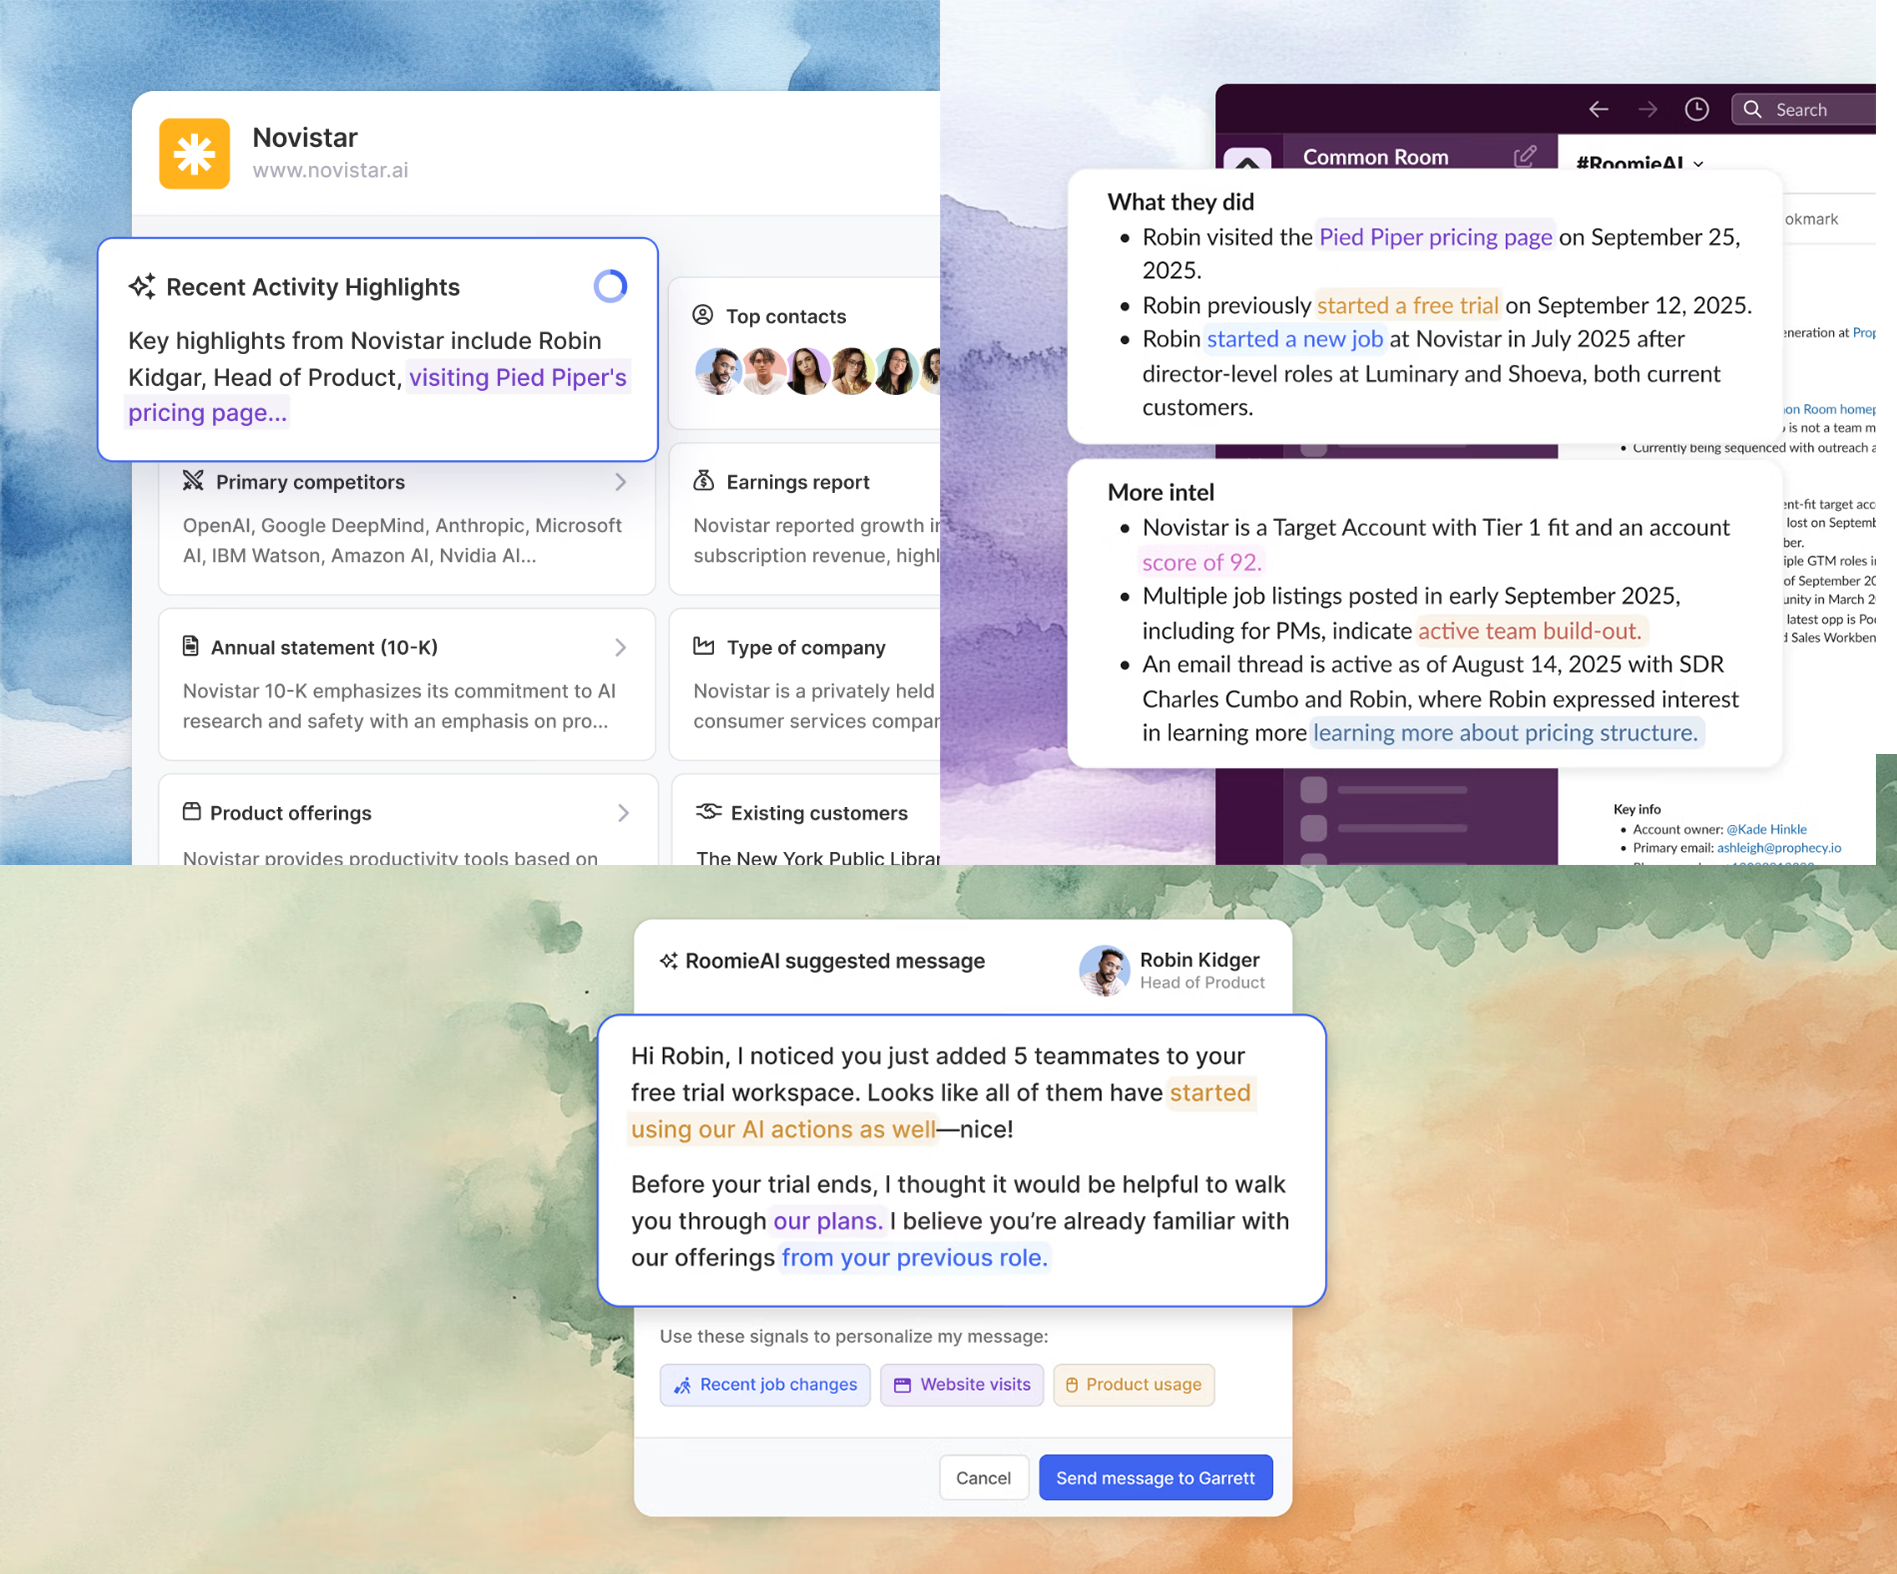Open the "Pied Piper pricing page" link
This screenshot has width=1897, height=1574.
coord(1435,237)
